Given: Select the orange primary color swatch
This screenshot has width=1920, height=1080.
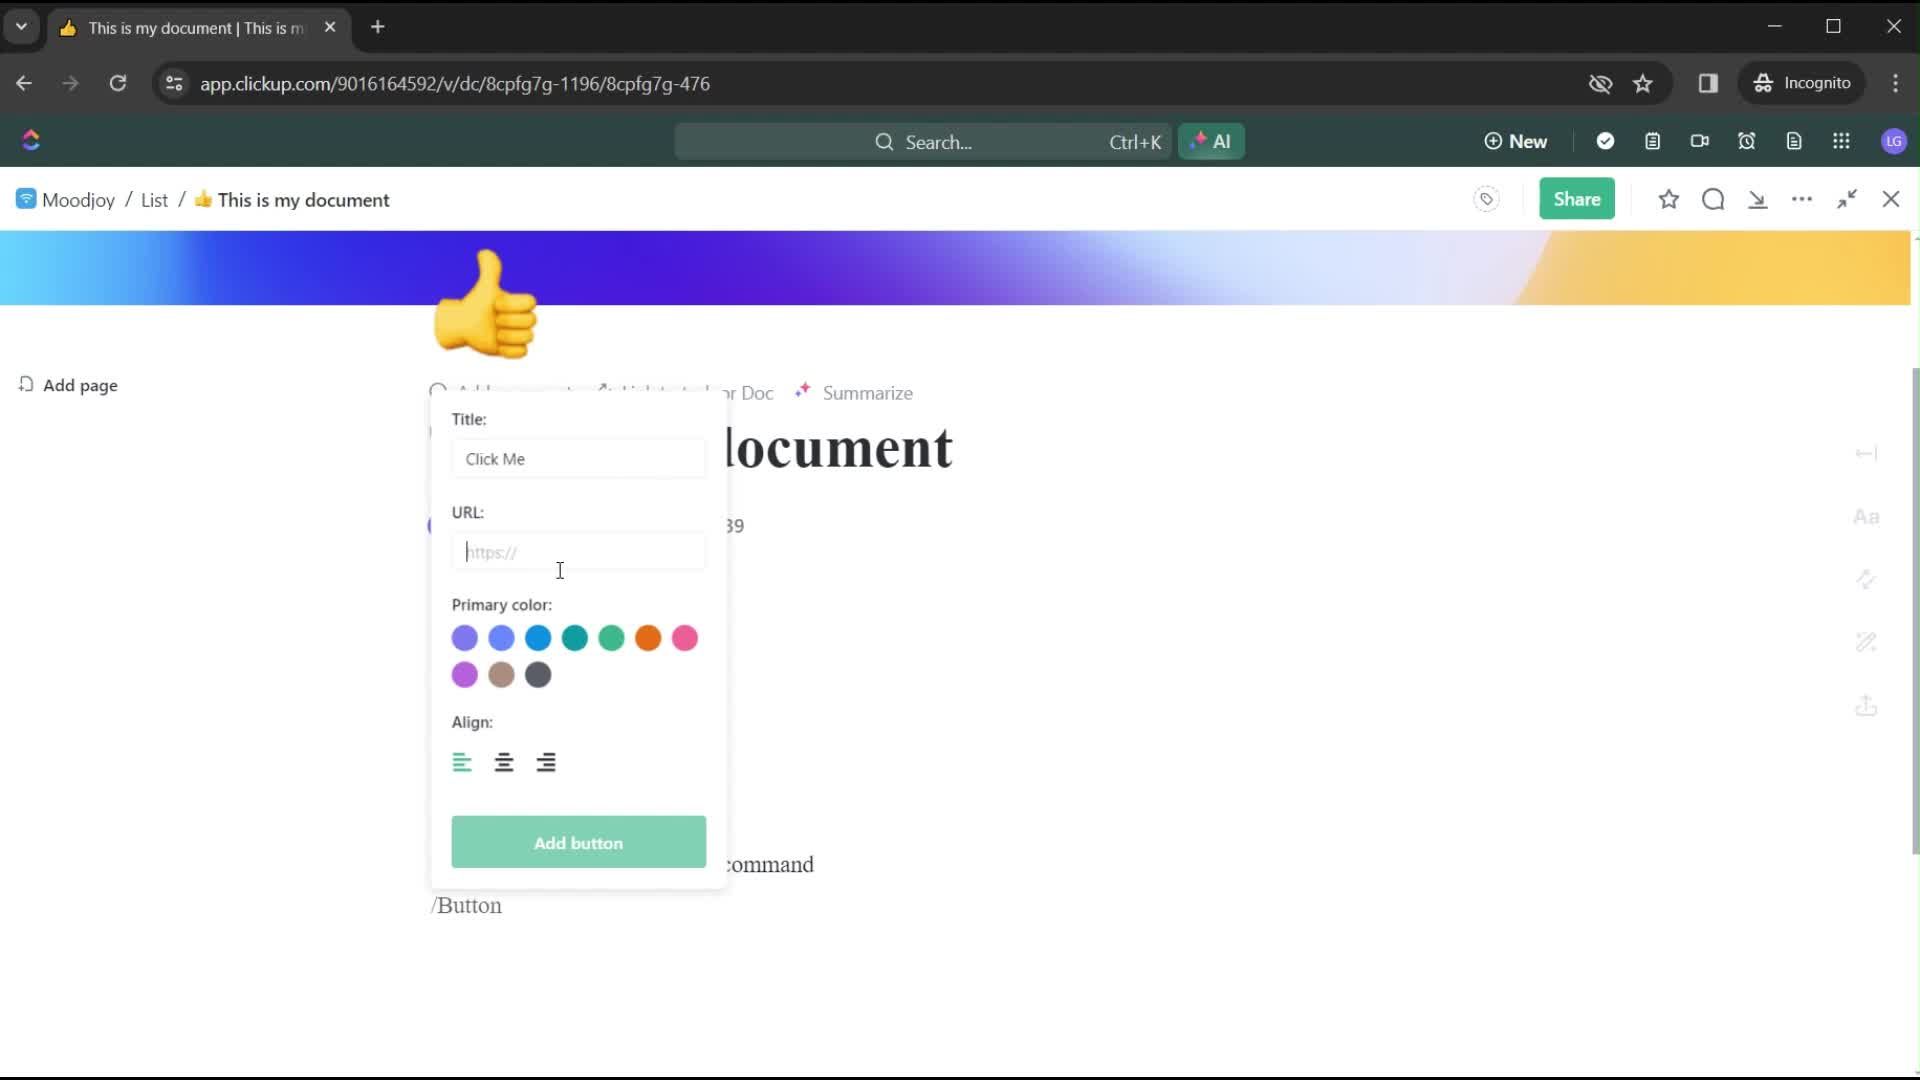Looking at the screenshot, I should (x=647, y=638).
